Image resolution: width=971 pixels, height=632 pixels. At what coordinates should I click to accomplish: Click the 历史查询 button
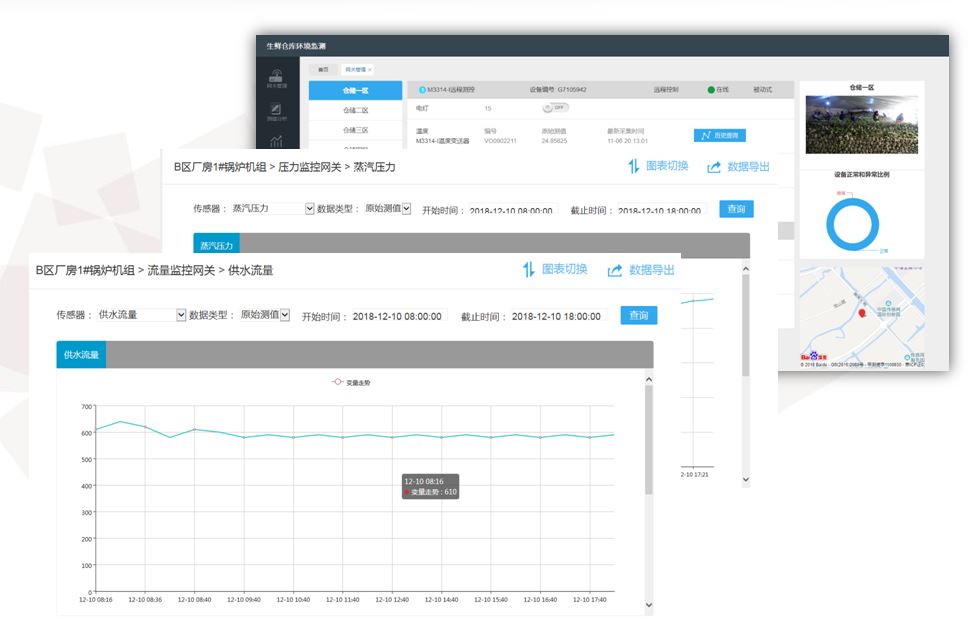click(719, 135)
